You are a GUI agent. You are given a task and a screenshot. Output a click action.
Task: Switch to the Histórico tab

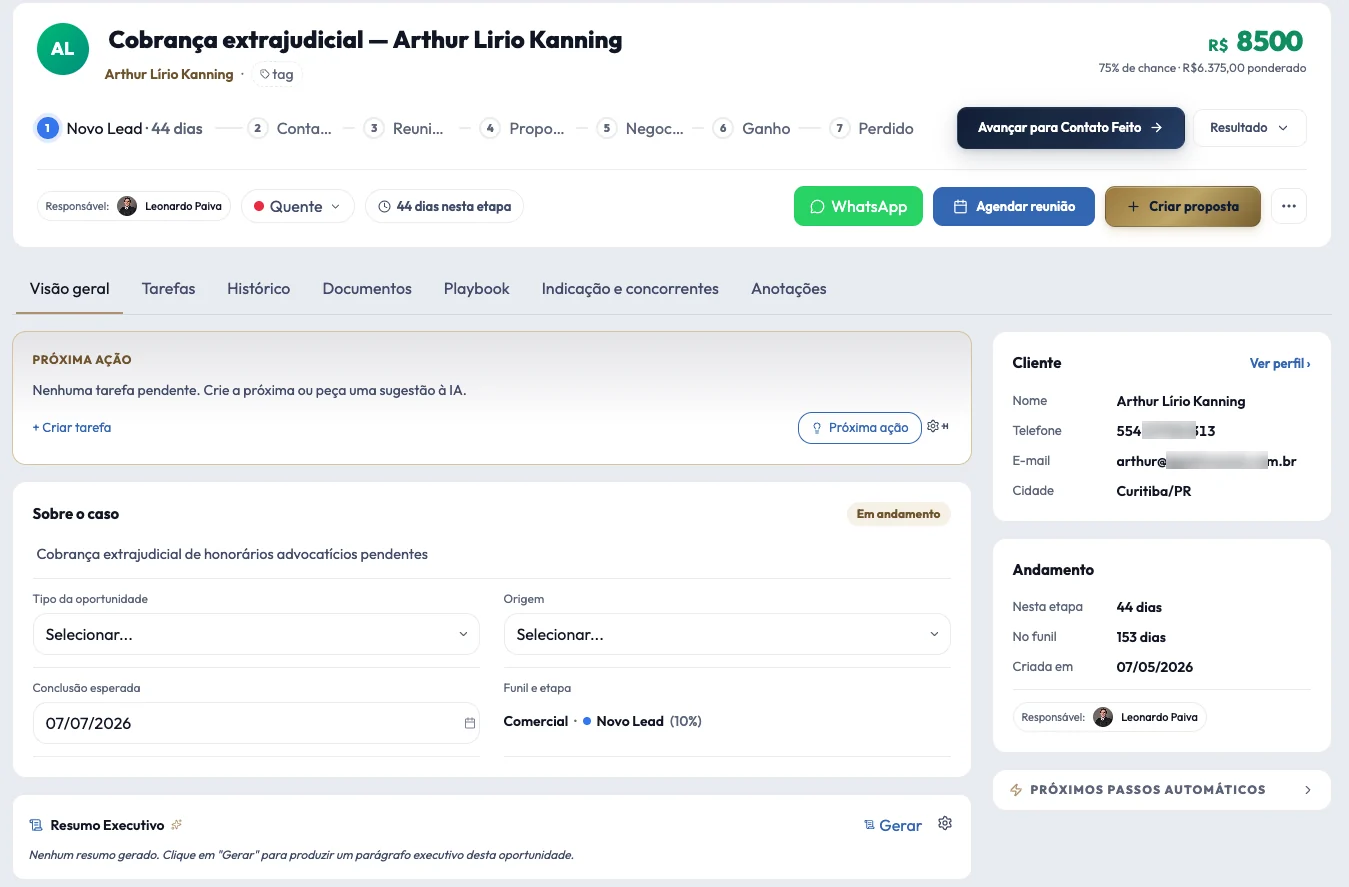tap(258, 288)
